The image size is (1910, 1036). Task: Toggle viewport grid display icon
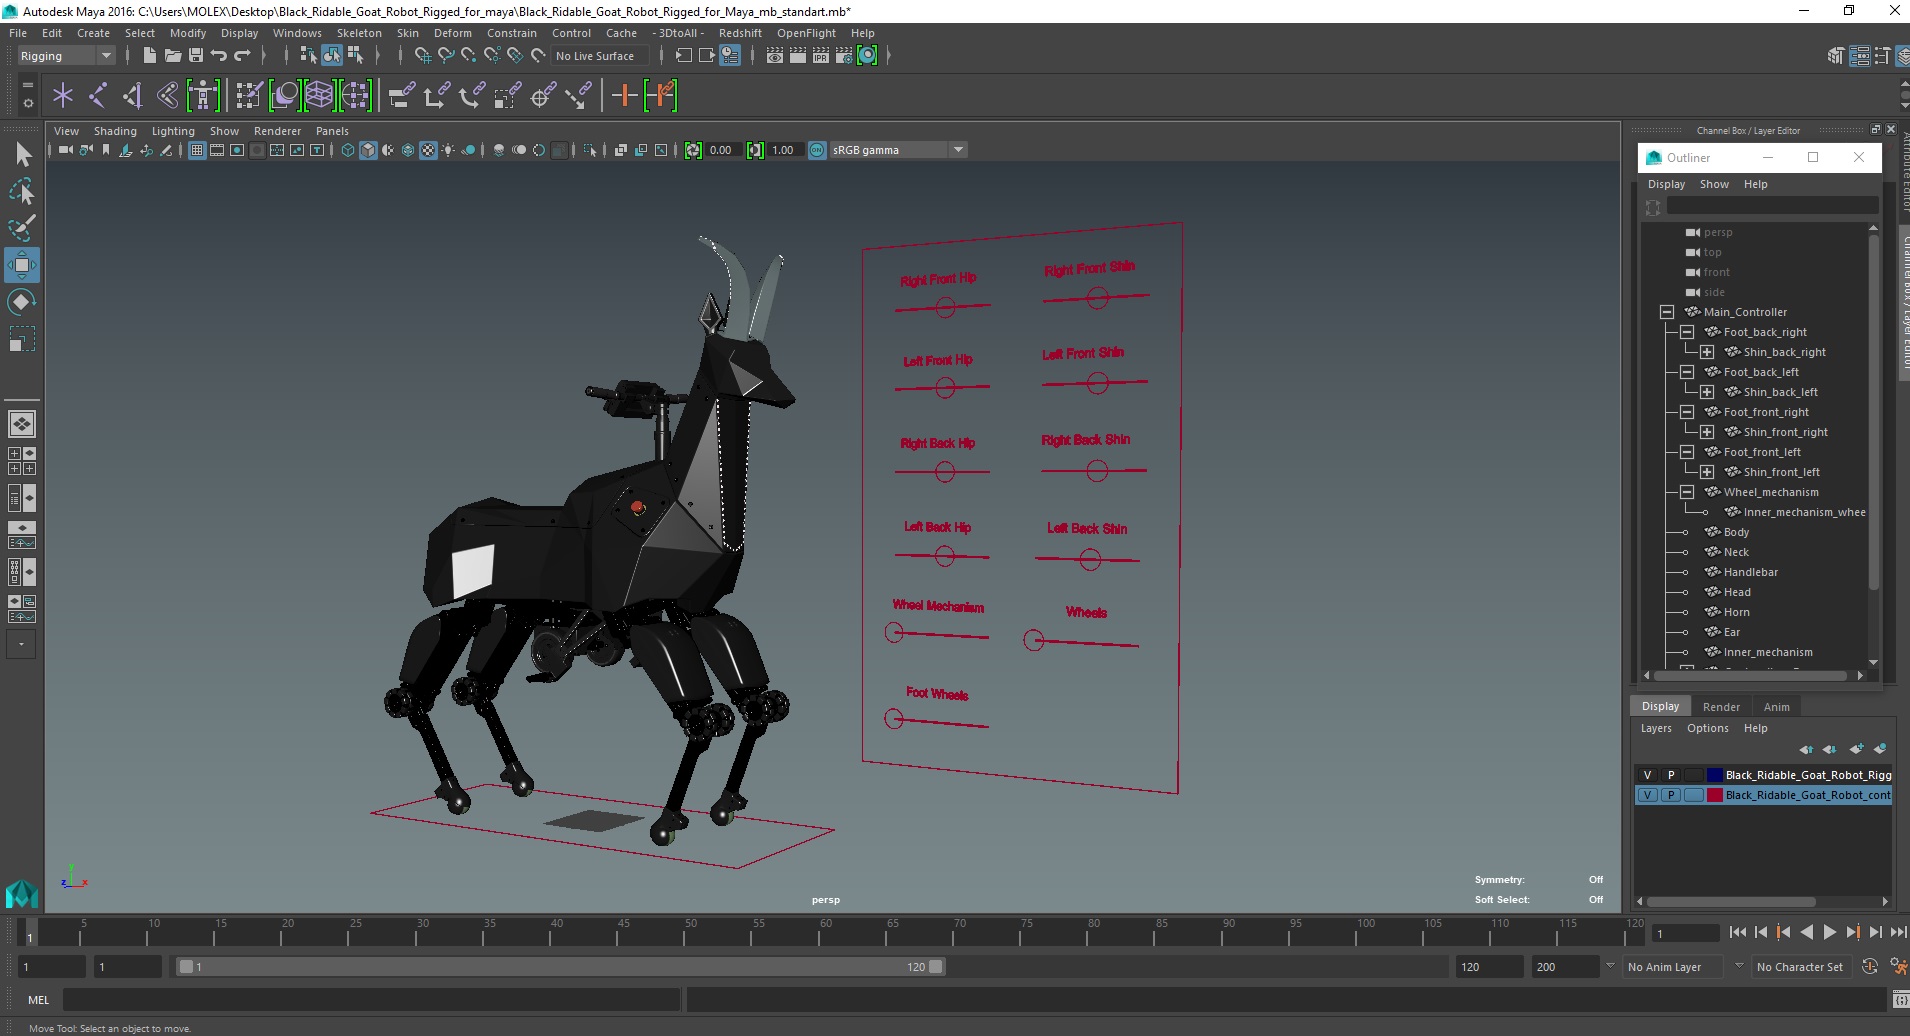(197, 150)
